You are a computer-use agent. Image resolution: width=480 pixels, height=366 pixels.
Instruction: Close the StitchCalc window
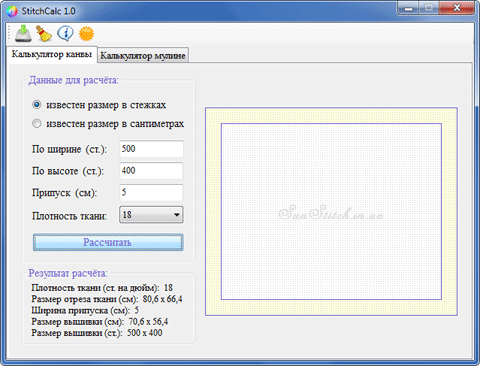click(x=457, y=8)
